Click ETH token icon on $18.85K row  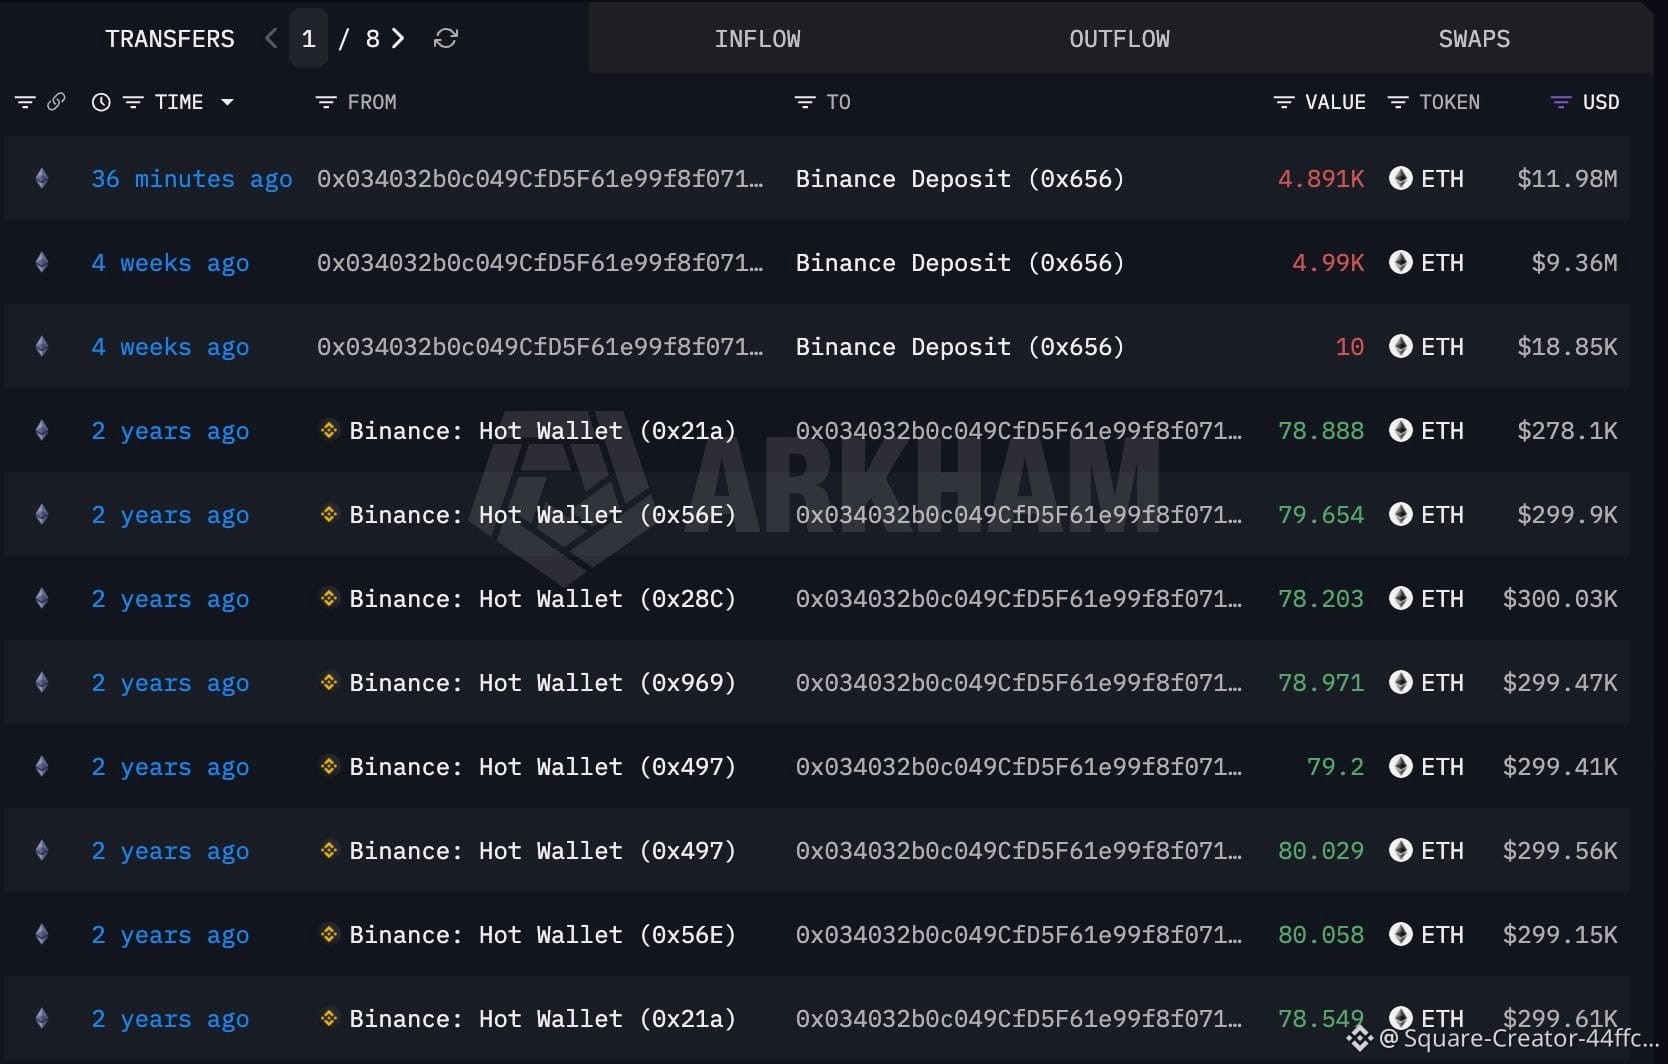pyautogui.click(x=1401, y=346)
